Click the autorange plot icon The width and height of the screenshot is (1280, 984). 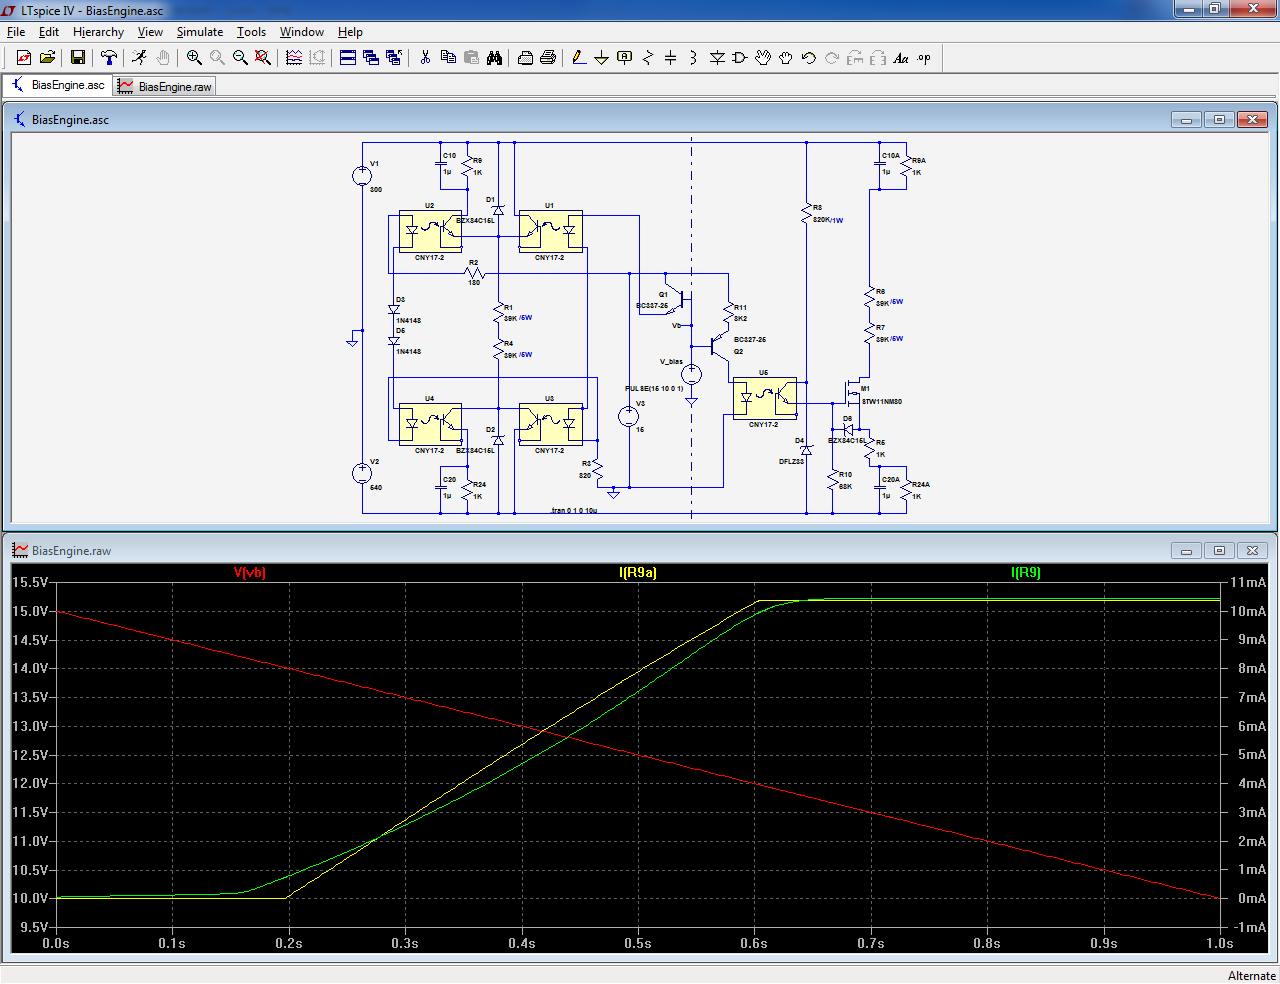(294, 58)
